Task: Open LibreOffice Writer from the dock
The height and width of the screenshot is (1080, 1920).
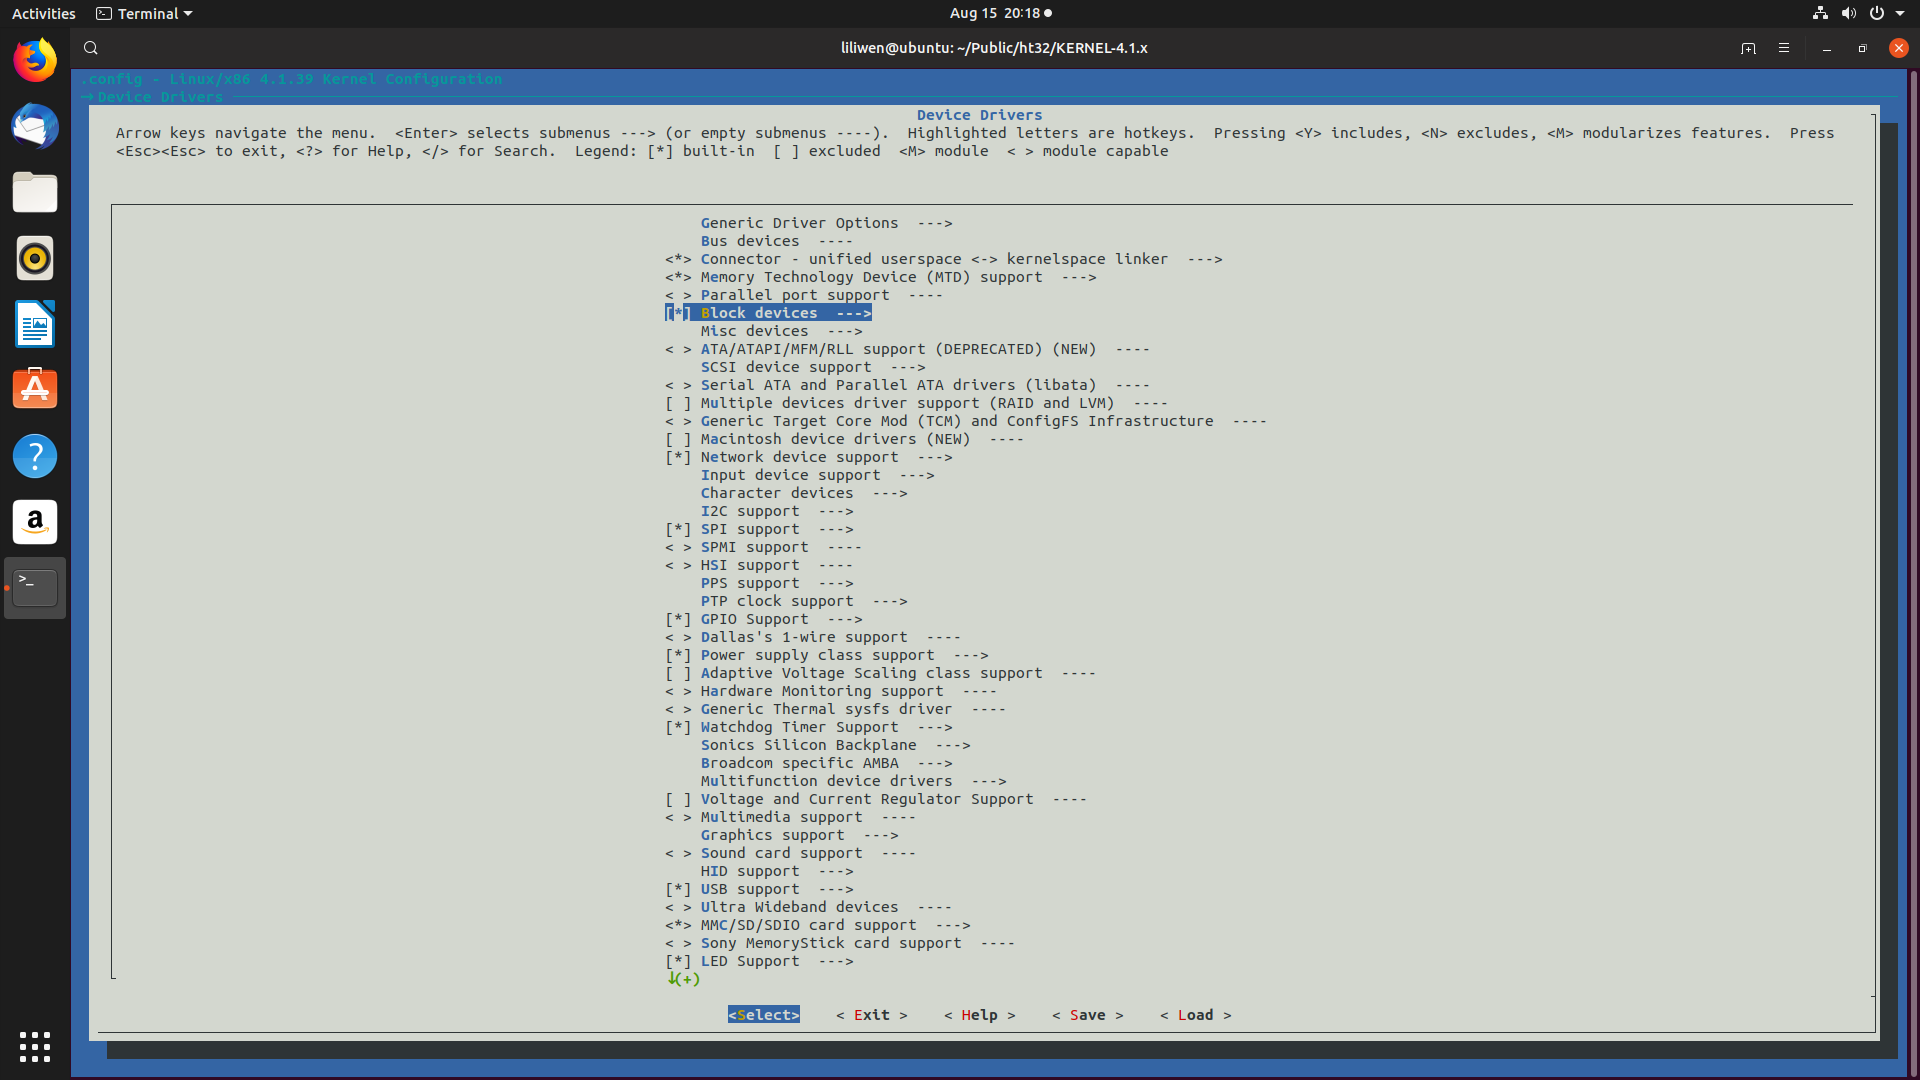Action: pyautogui.click(x=35, y=324)
